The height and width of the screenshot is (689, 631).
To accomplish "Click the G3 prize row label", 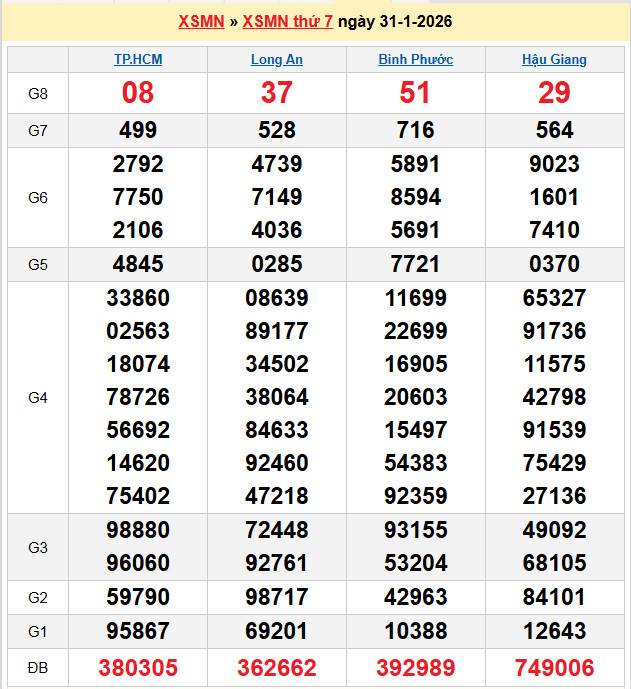I will (x=38, y=548).
